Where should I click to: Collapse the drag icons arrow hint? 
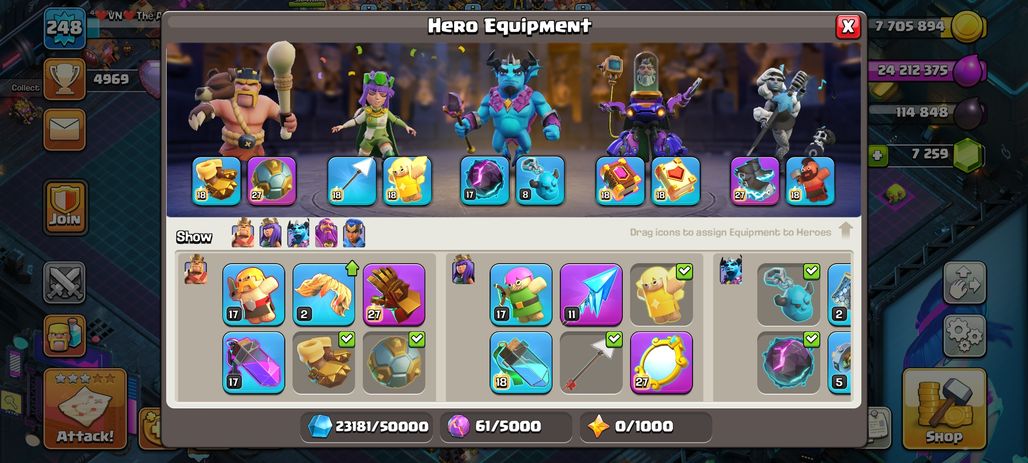pyautogui.click(x=845, y=231)
